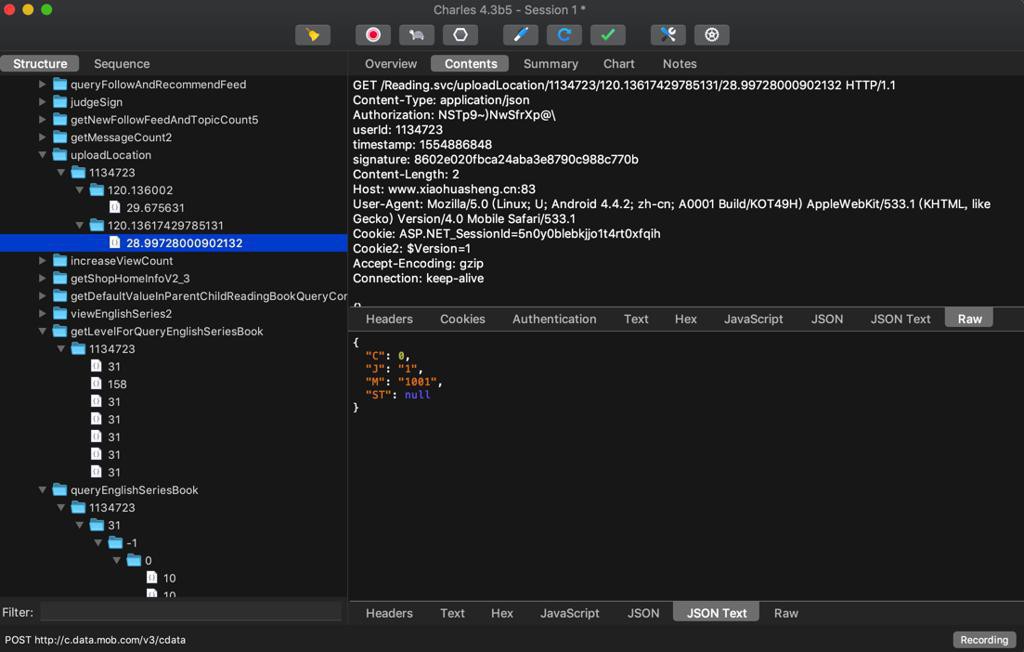This screenshot has width=1024, height=652.
Task: Click the Filter input field
Action: (x=190, y=612)
